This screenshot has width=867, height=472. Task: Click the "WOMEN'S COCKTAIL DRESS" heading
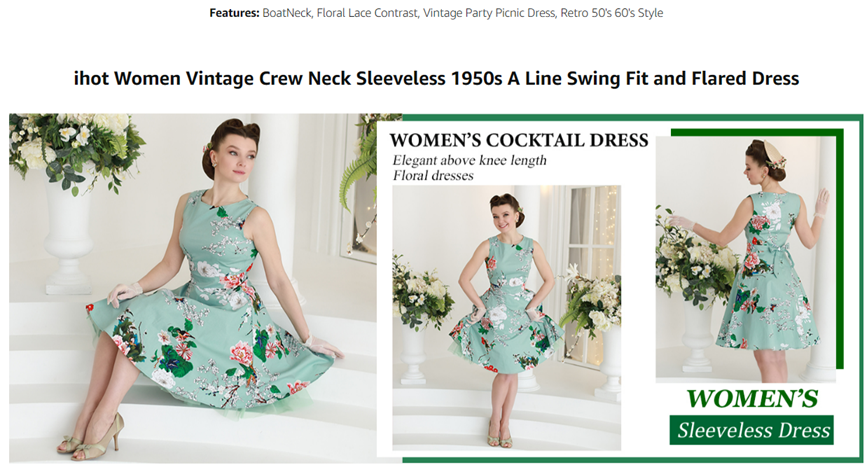pos(518,140)
